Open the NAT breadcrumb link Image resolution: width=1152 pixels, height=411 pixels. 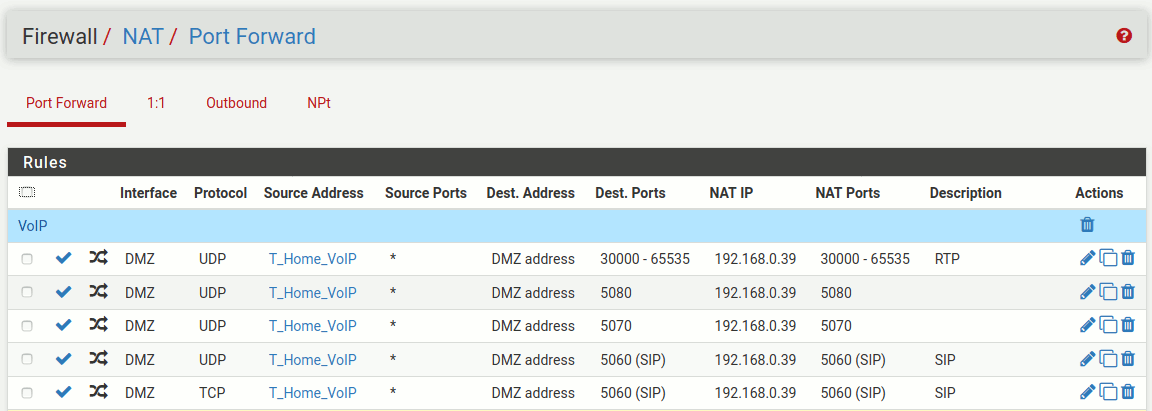(143, 37)
